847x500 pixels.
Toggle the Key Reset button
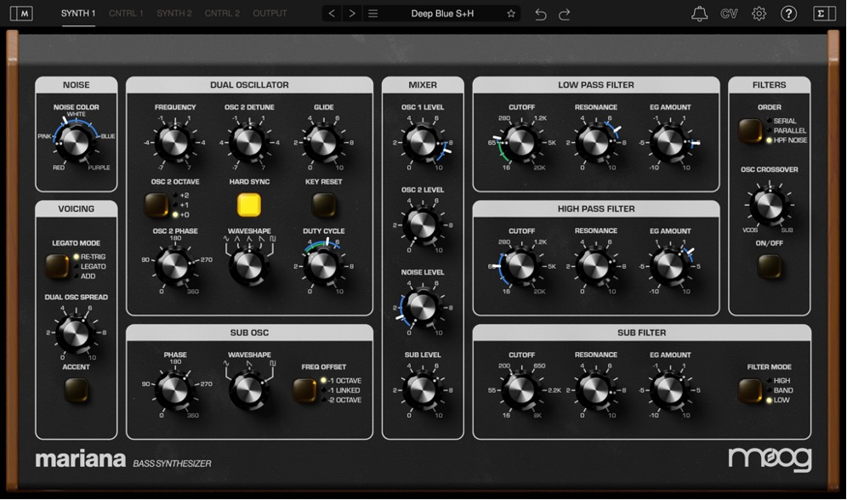click(324, 205)
